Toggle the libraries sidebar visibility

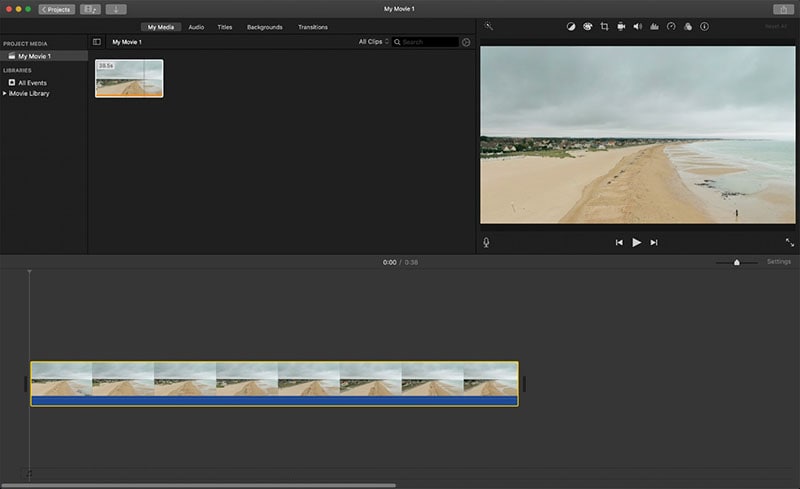(x=97, y=42)
